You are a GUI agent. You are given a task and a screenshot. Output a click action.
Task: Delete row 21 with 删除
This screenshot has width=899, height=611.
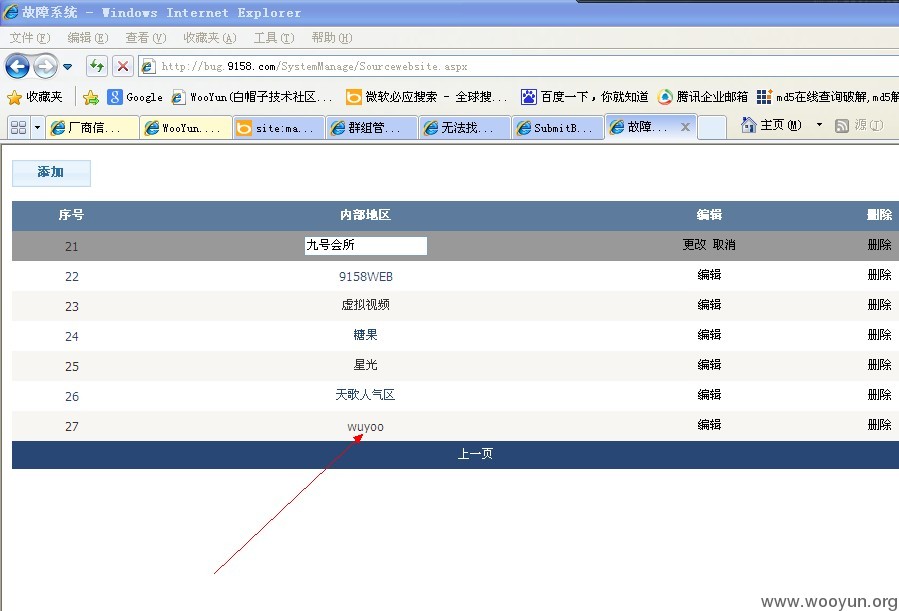tap(880, 245)
